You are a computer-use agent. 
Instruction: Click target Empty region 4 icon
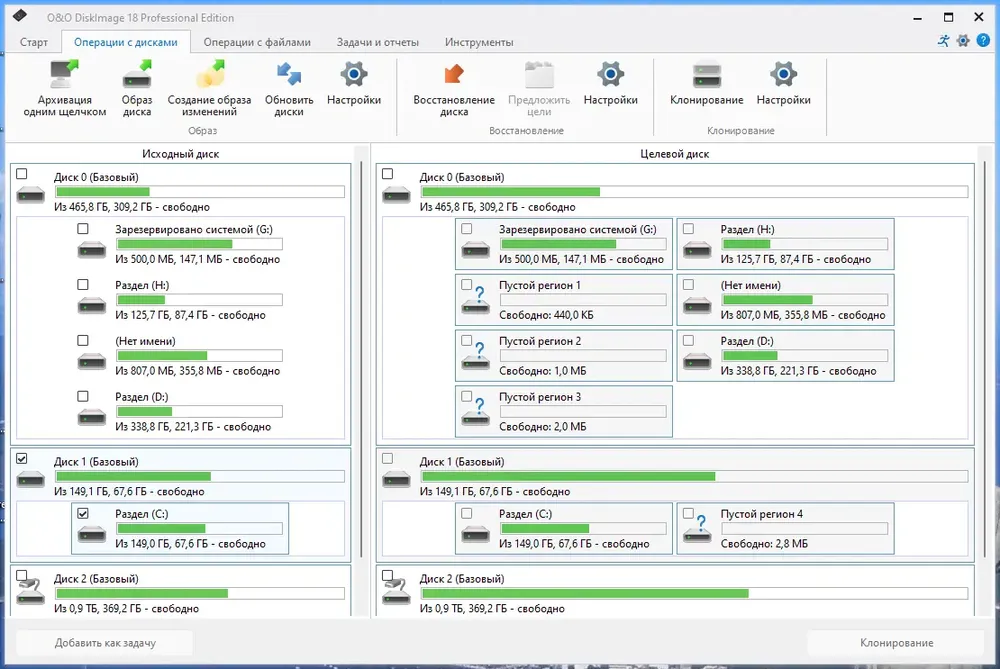(697, 529)
